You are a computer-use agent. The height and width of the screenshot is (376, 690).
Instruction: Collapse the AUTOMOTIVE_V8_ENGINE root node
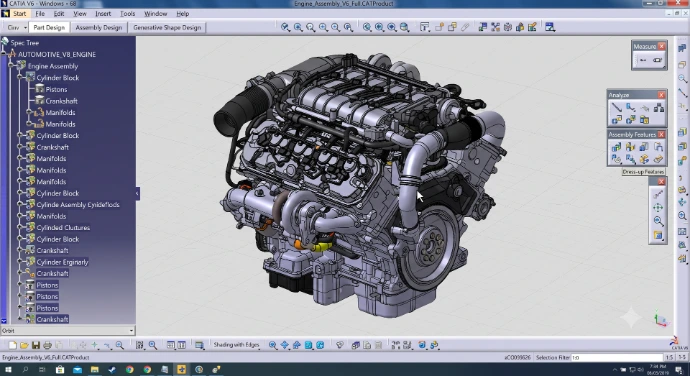pyautogui.click(x=4, y=54)
